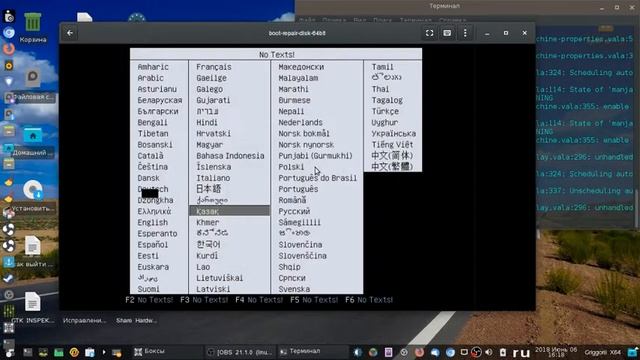Viewport: 640px width, 360px height.
Task: Select Čeština language
Action: tap(153, 167)
